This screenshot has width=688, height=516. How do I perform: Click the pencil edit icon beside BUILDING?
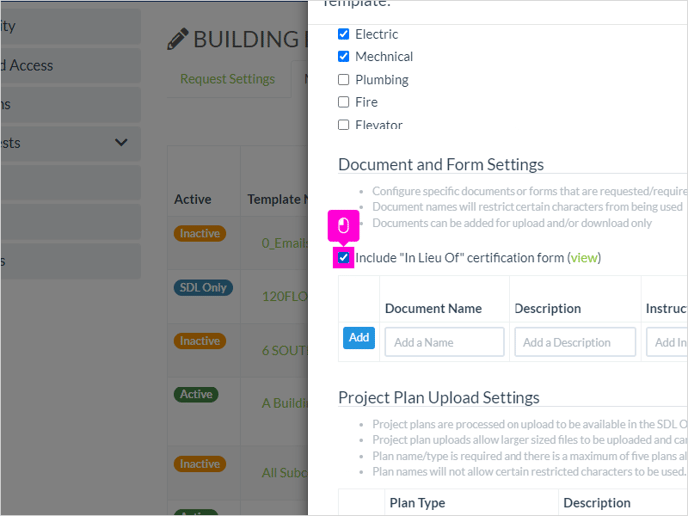[x=178, y=39]
